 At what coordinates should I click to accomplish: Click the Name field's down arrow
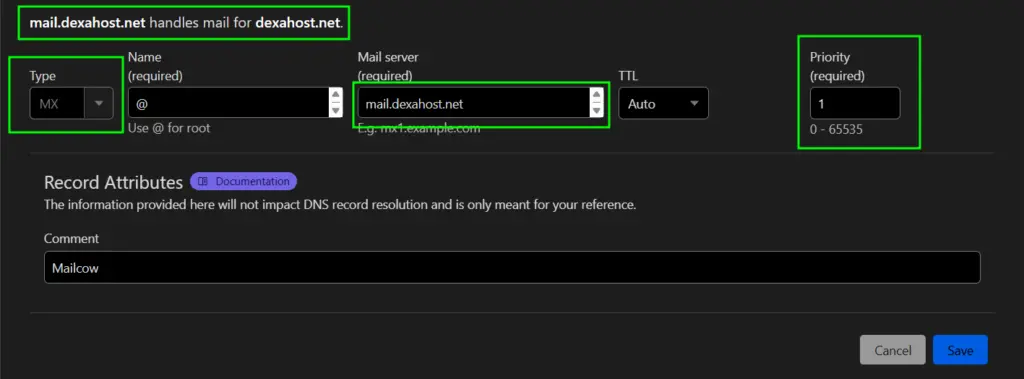[x=336, y=110]
